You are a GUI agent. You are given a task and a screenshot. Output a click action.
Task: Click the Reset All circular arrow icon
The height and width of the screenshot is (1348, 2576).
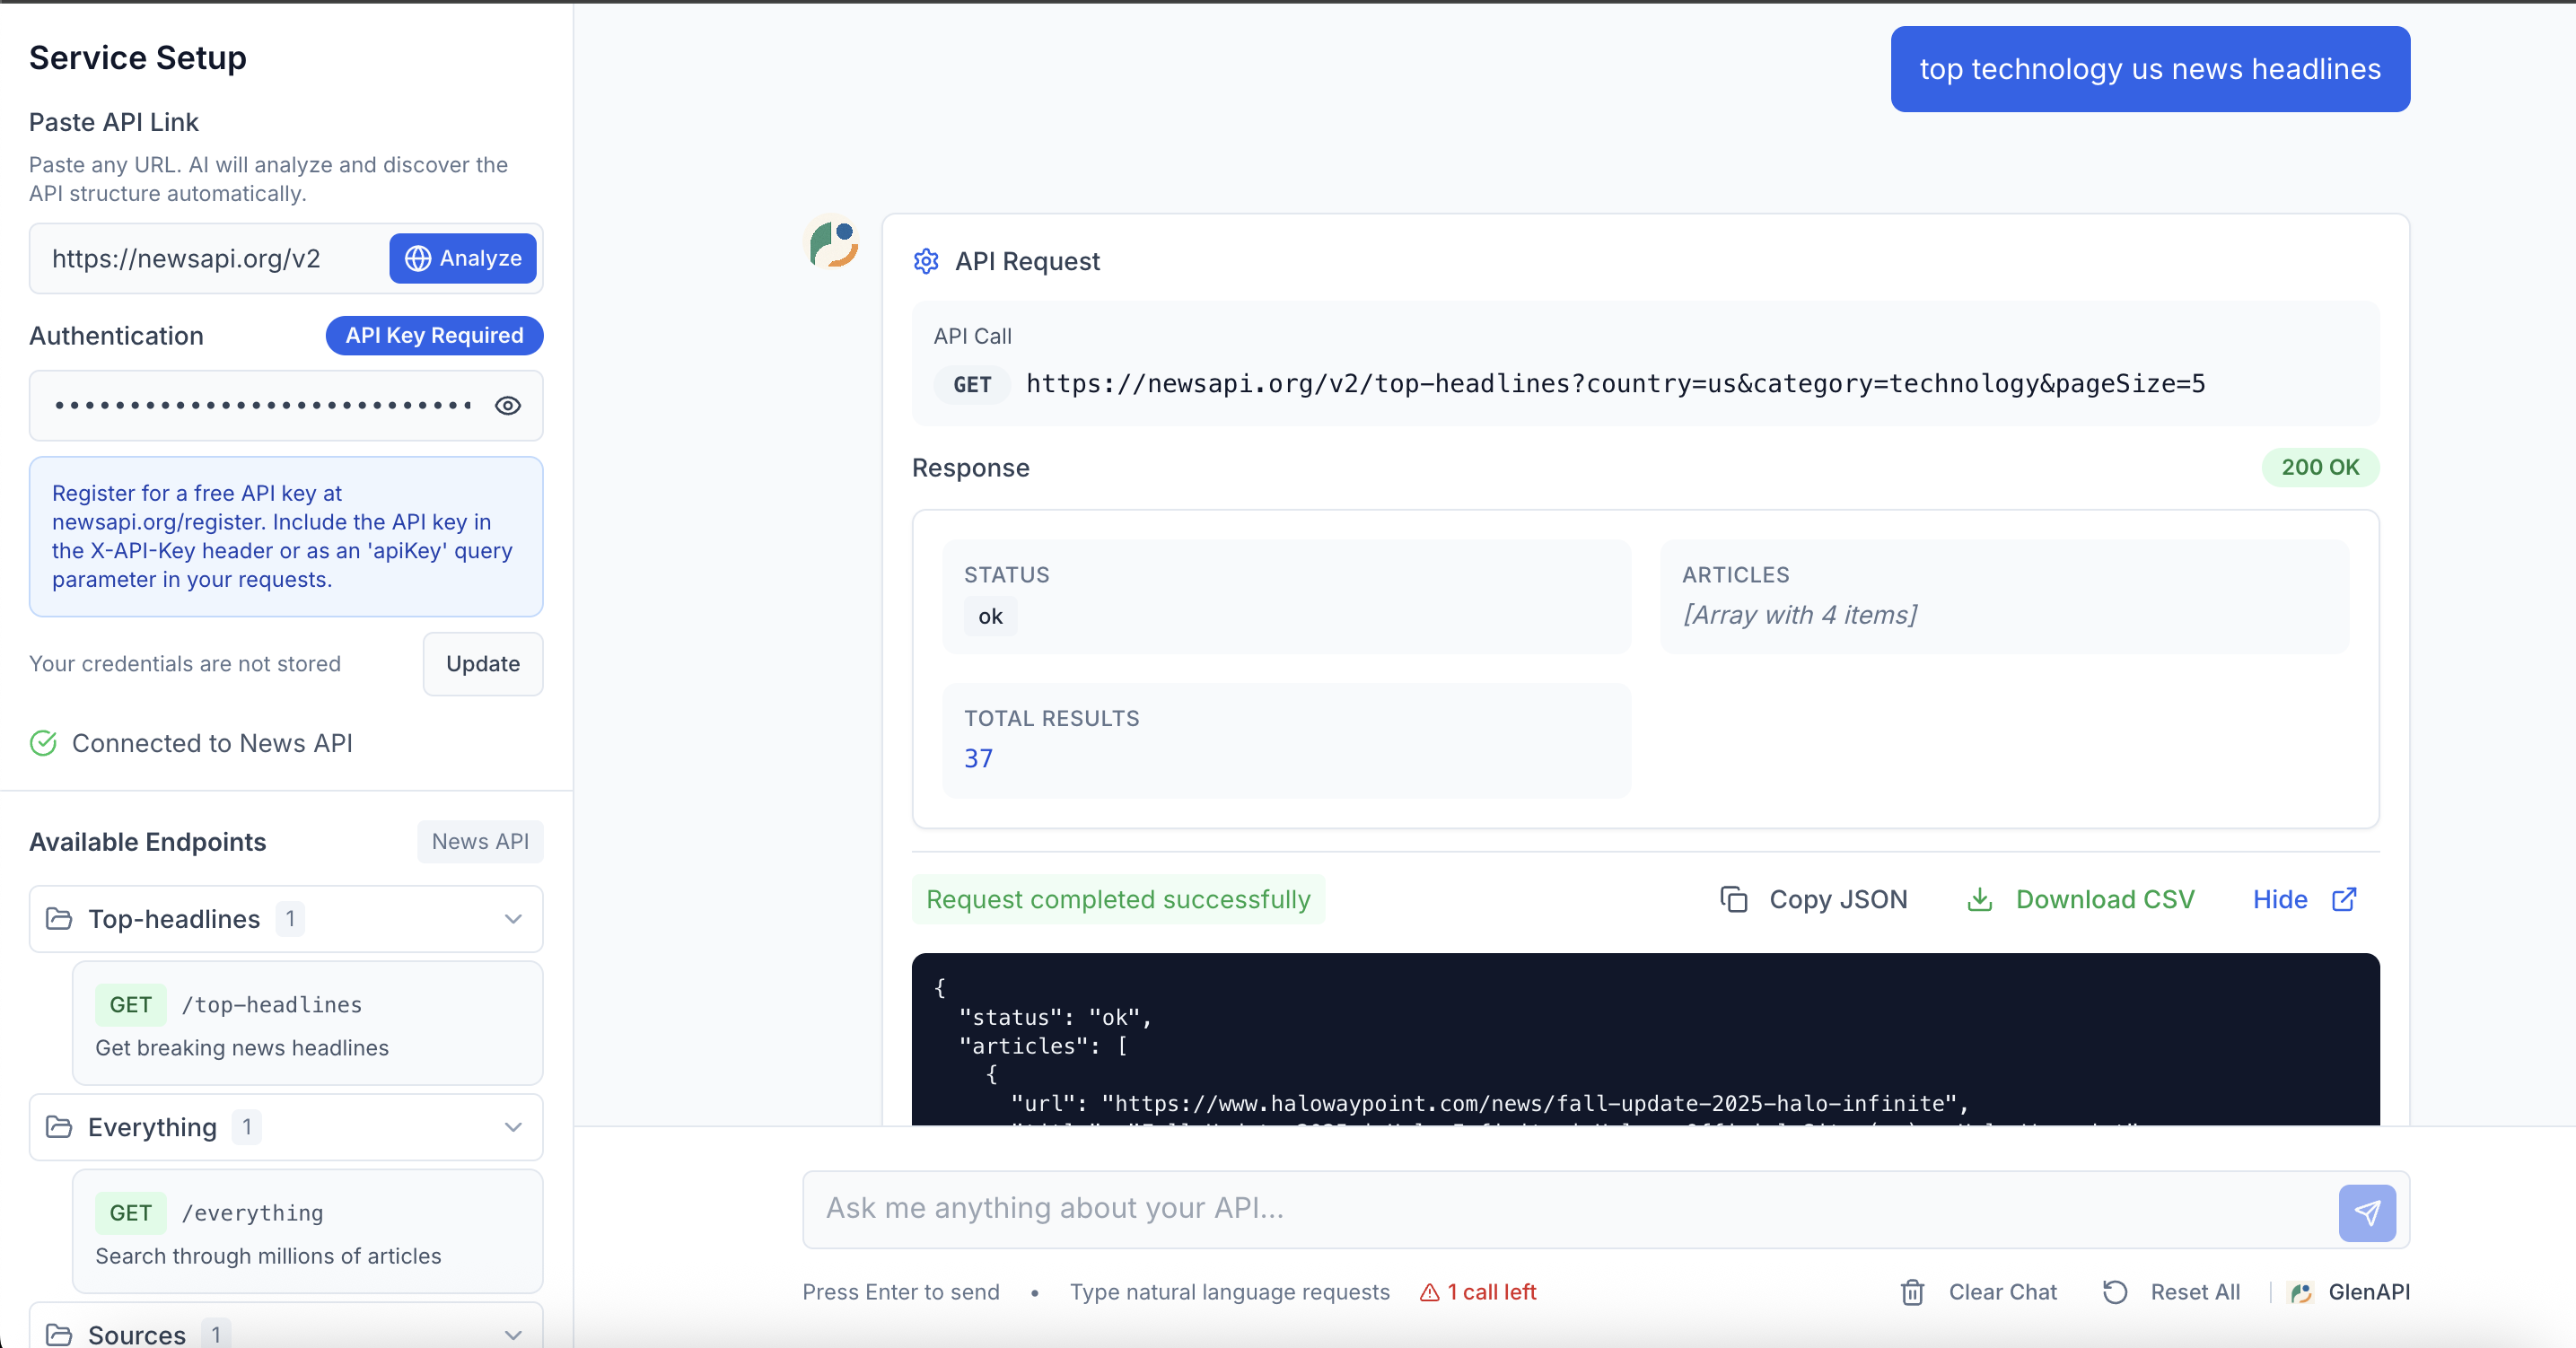click(x=2114, y=1292)
